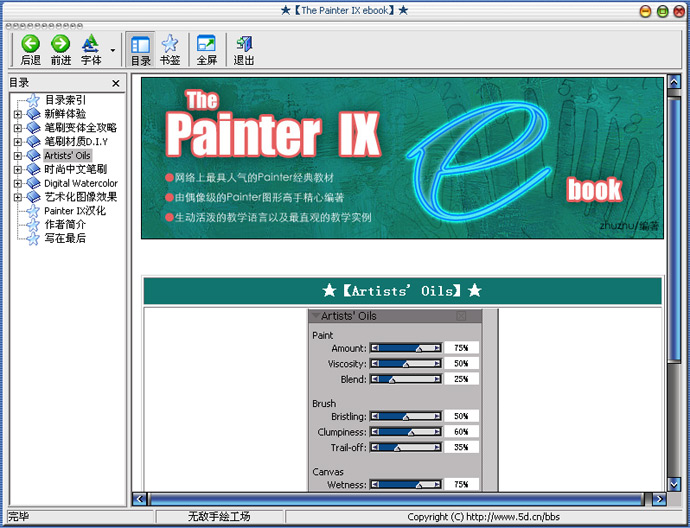Click the Painter IX ebook banner image
690x528 pixels.
pyautogui.click(x=402, y=158)
